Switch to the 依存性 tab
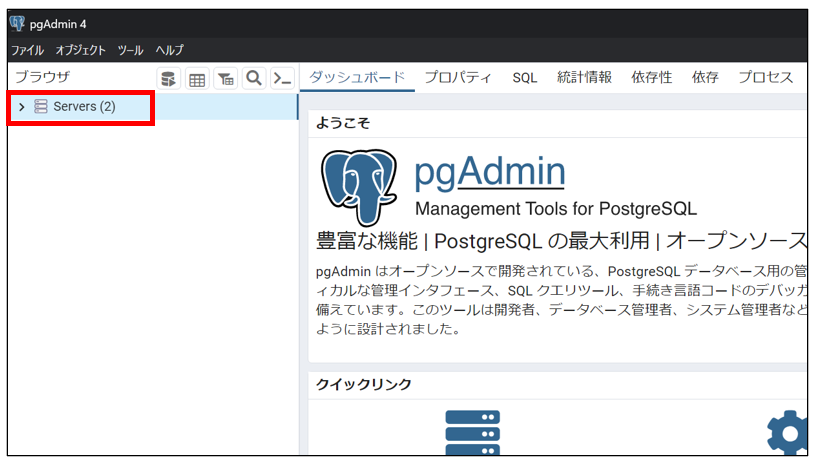The image size is (820, 476). click(652, 77)
